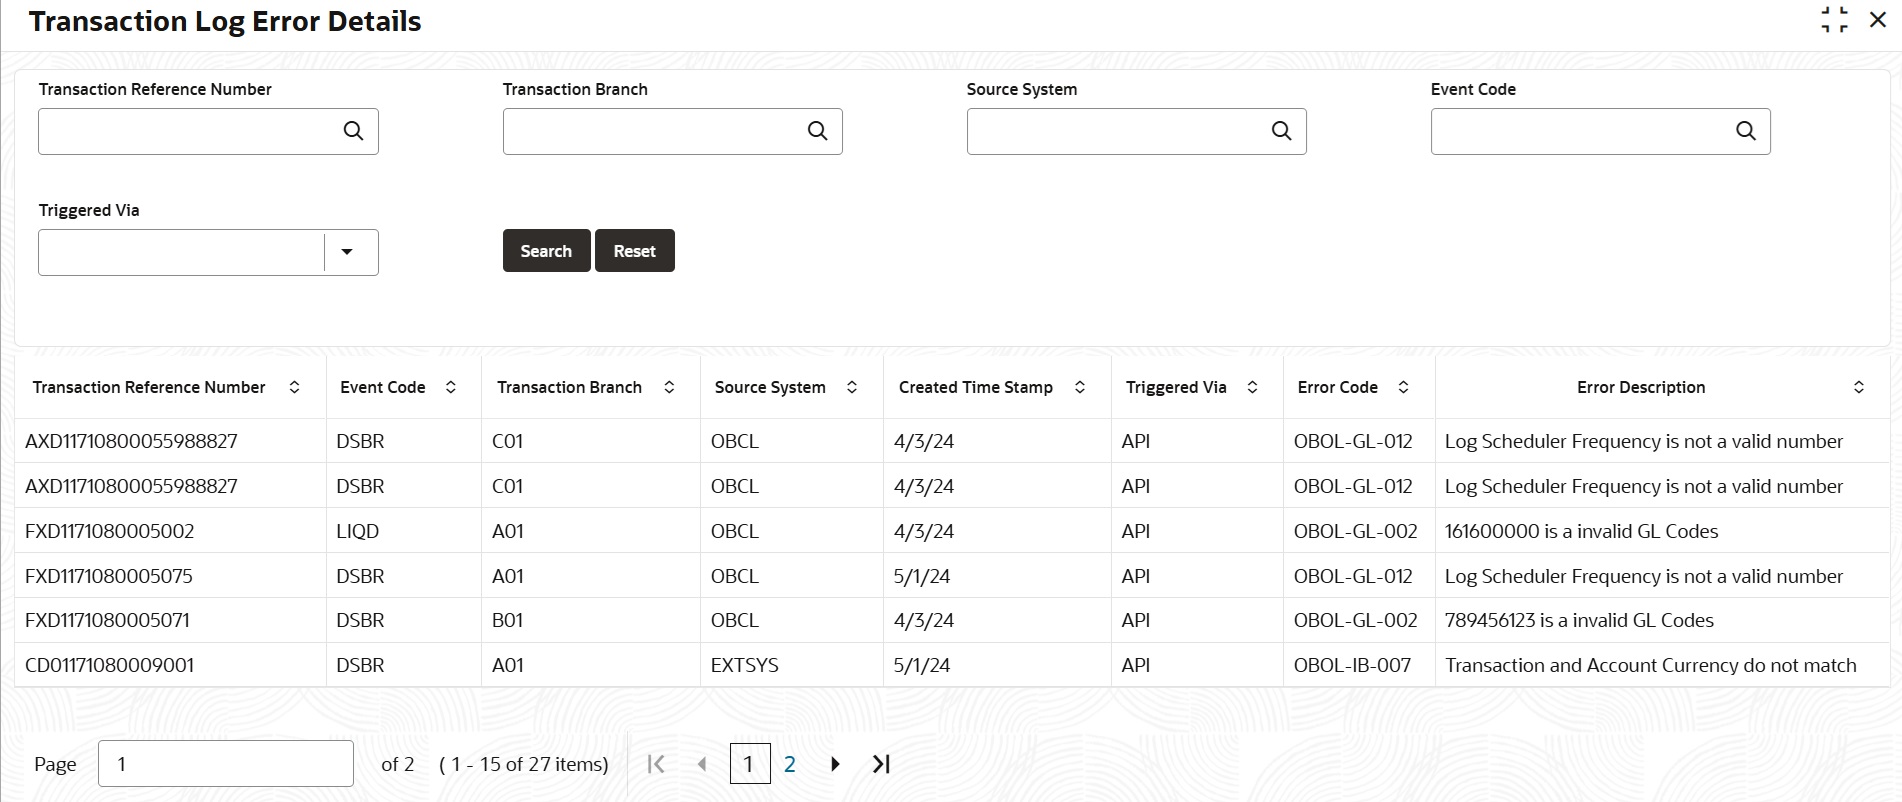Select the CD01171080009001 transaction row
This screenshot has height=802, width=1902.
[110, 665]
